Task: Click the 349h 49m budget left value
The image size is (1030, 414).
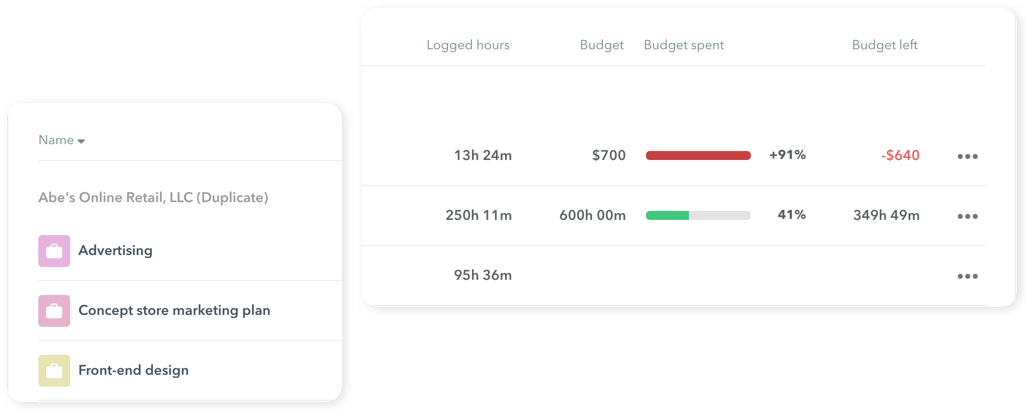Action: coord(886,215)
